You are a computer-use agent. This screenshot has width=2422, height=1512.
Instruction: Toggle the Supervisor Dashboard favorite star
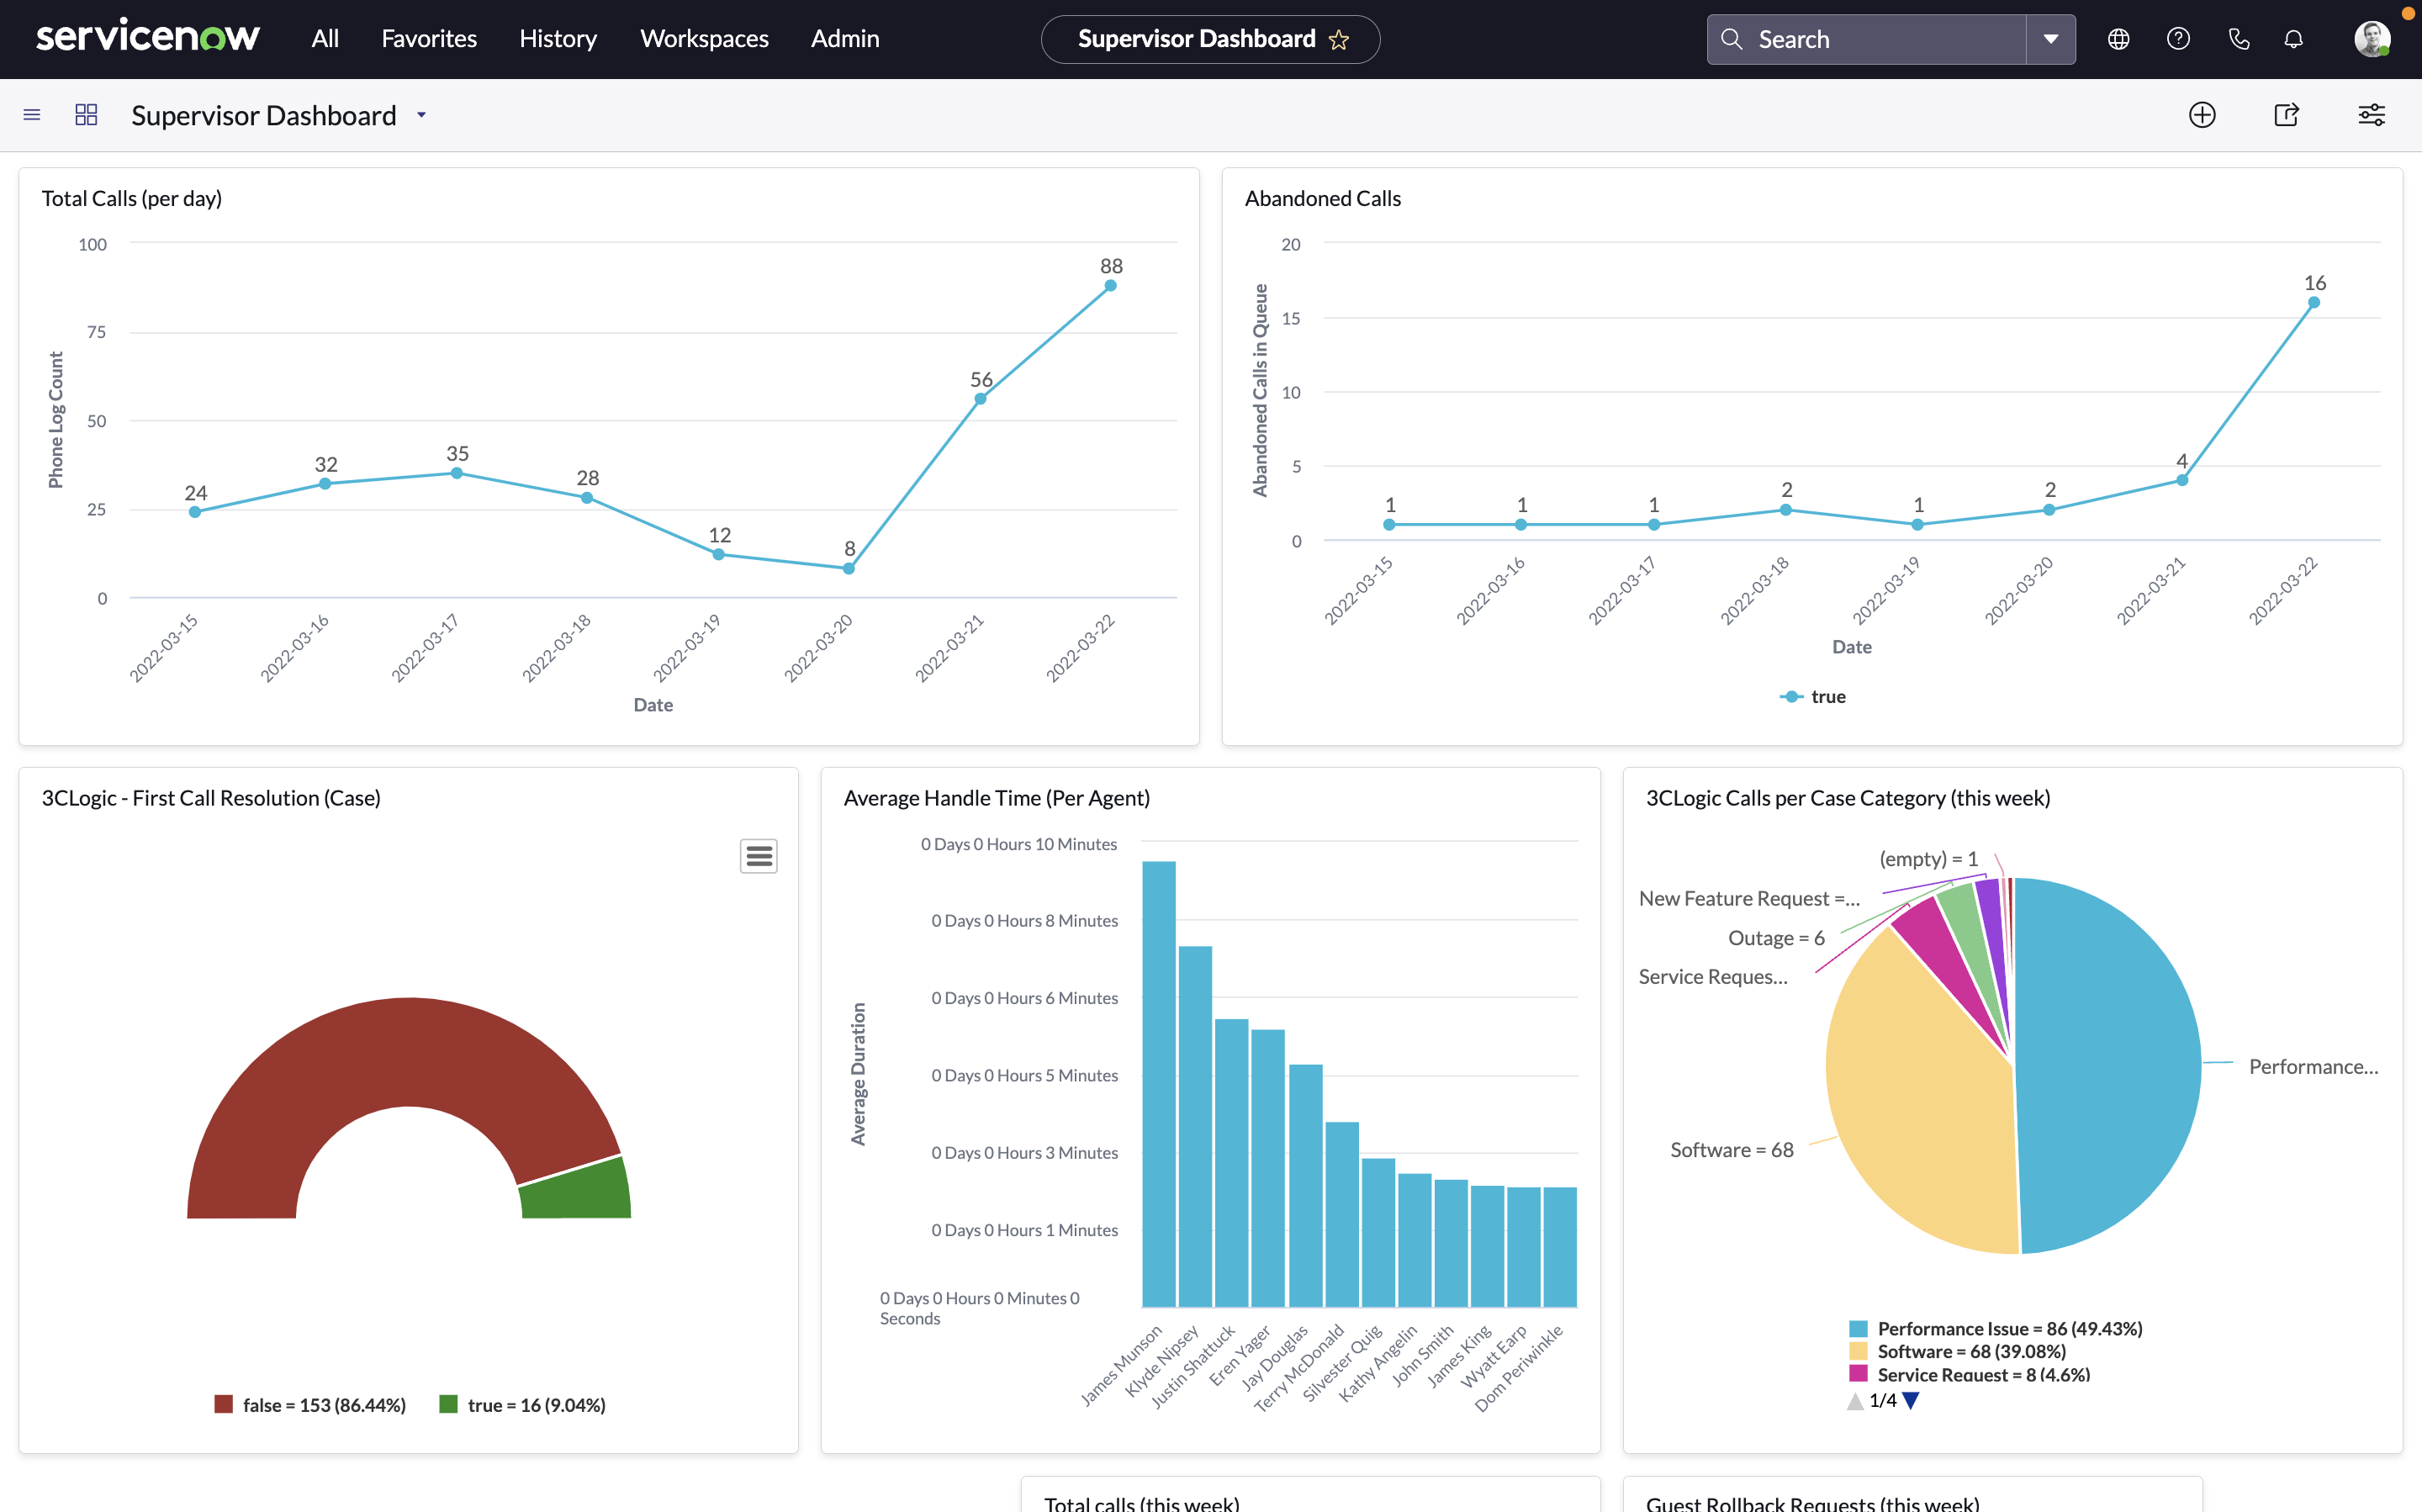(x=1341, y=39)
